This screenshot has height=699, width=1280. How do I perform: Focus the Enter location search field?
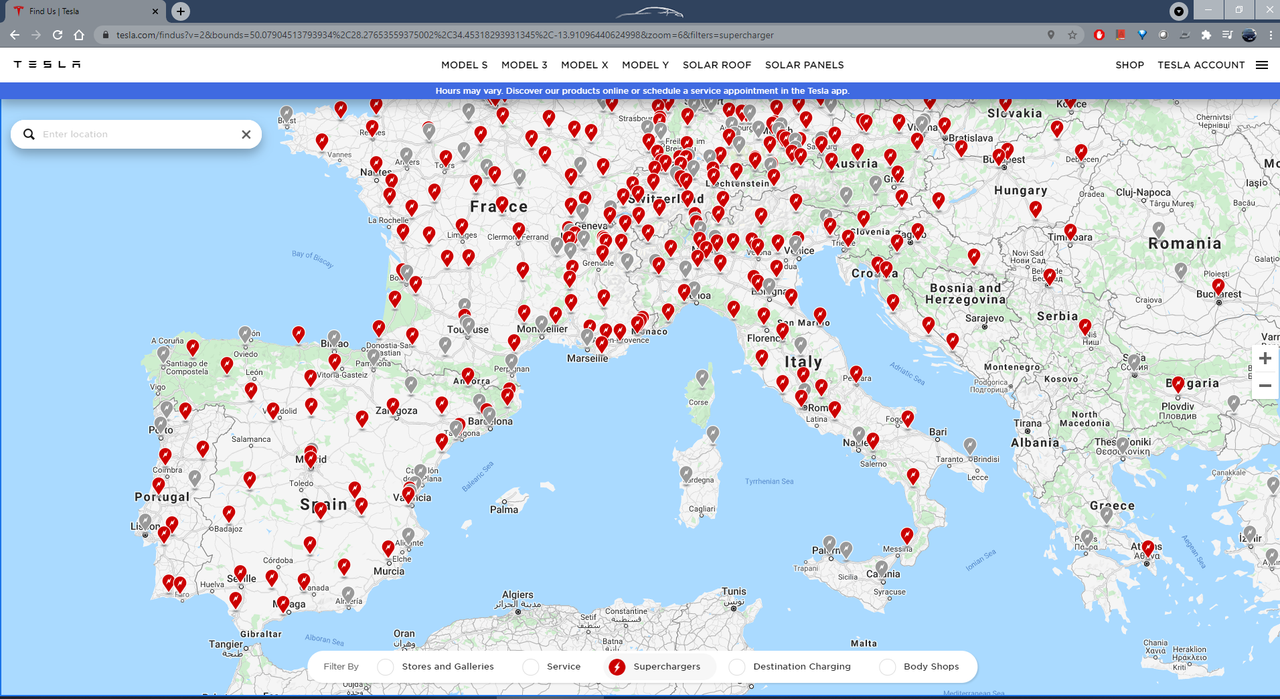tap(137, 134)
